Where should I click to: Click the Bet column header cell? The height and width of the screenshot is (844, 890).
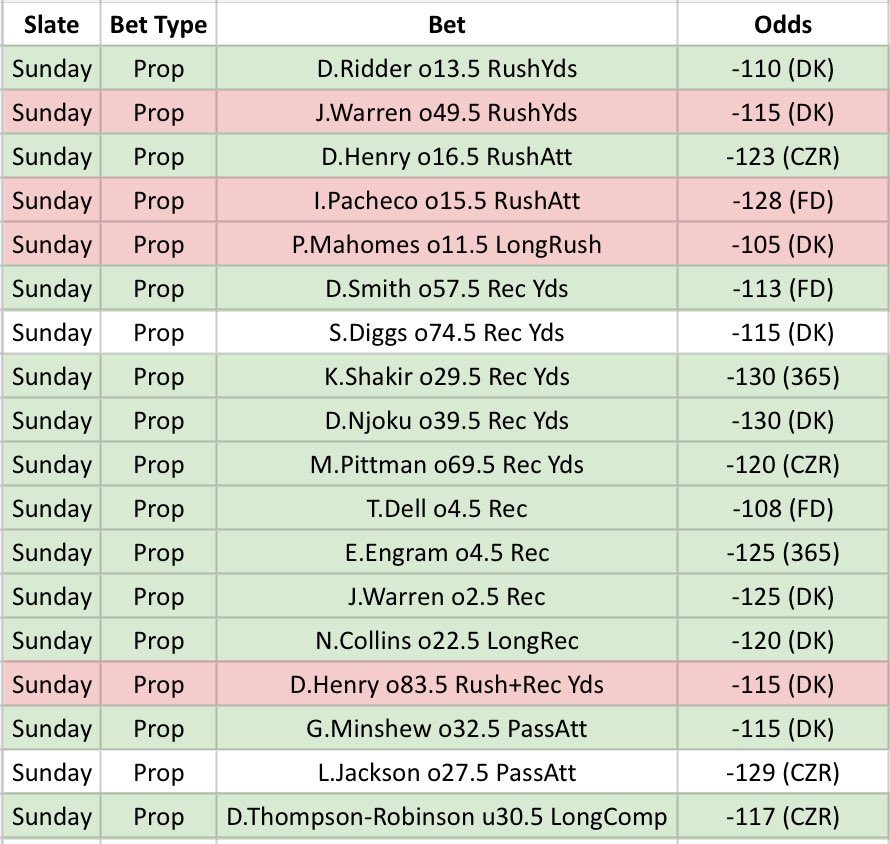(447, 24)
